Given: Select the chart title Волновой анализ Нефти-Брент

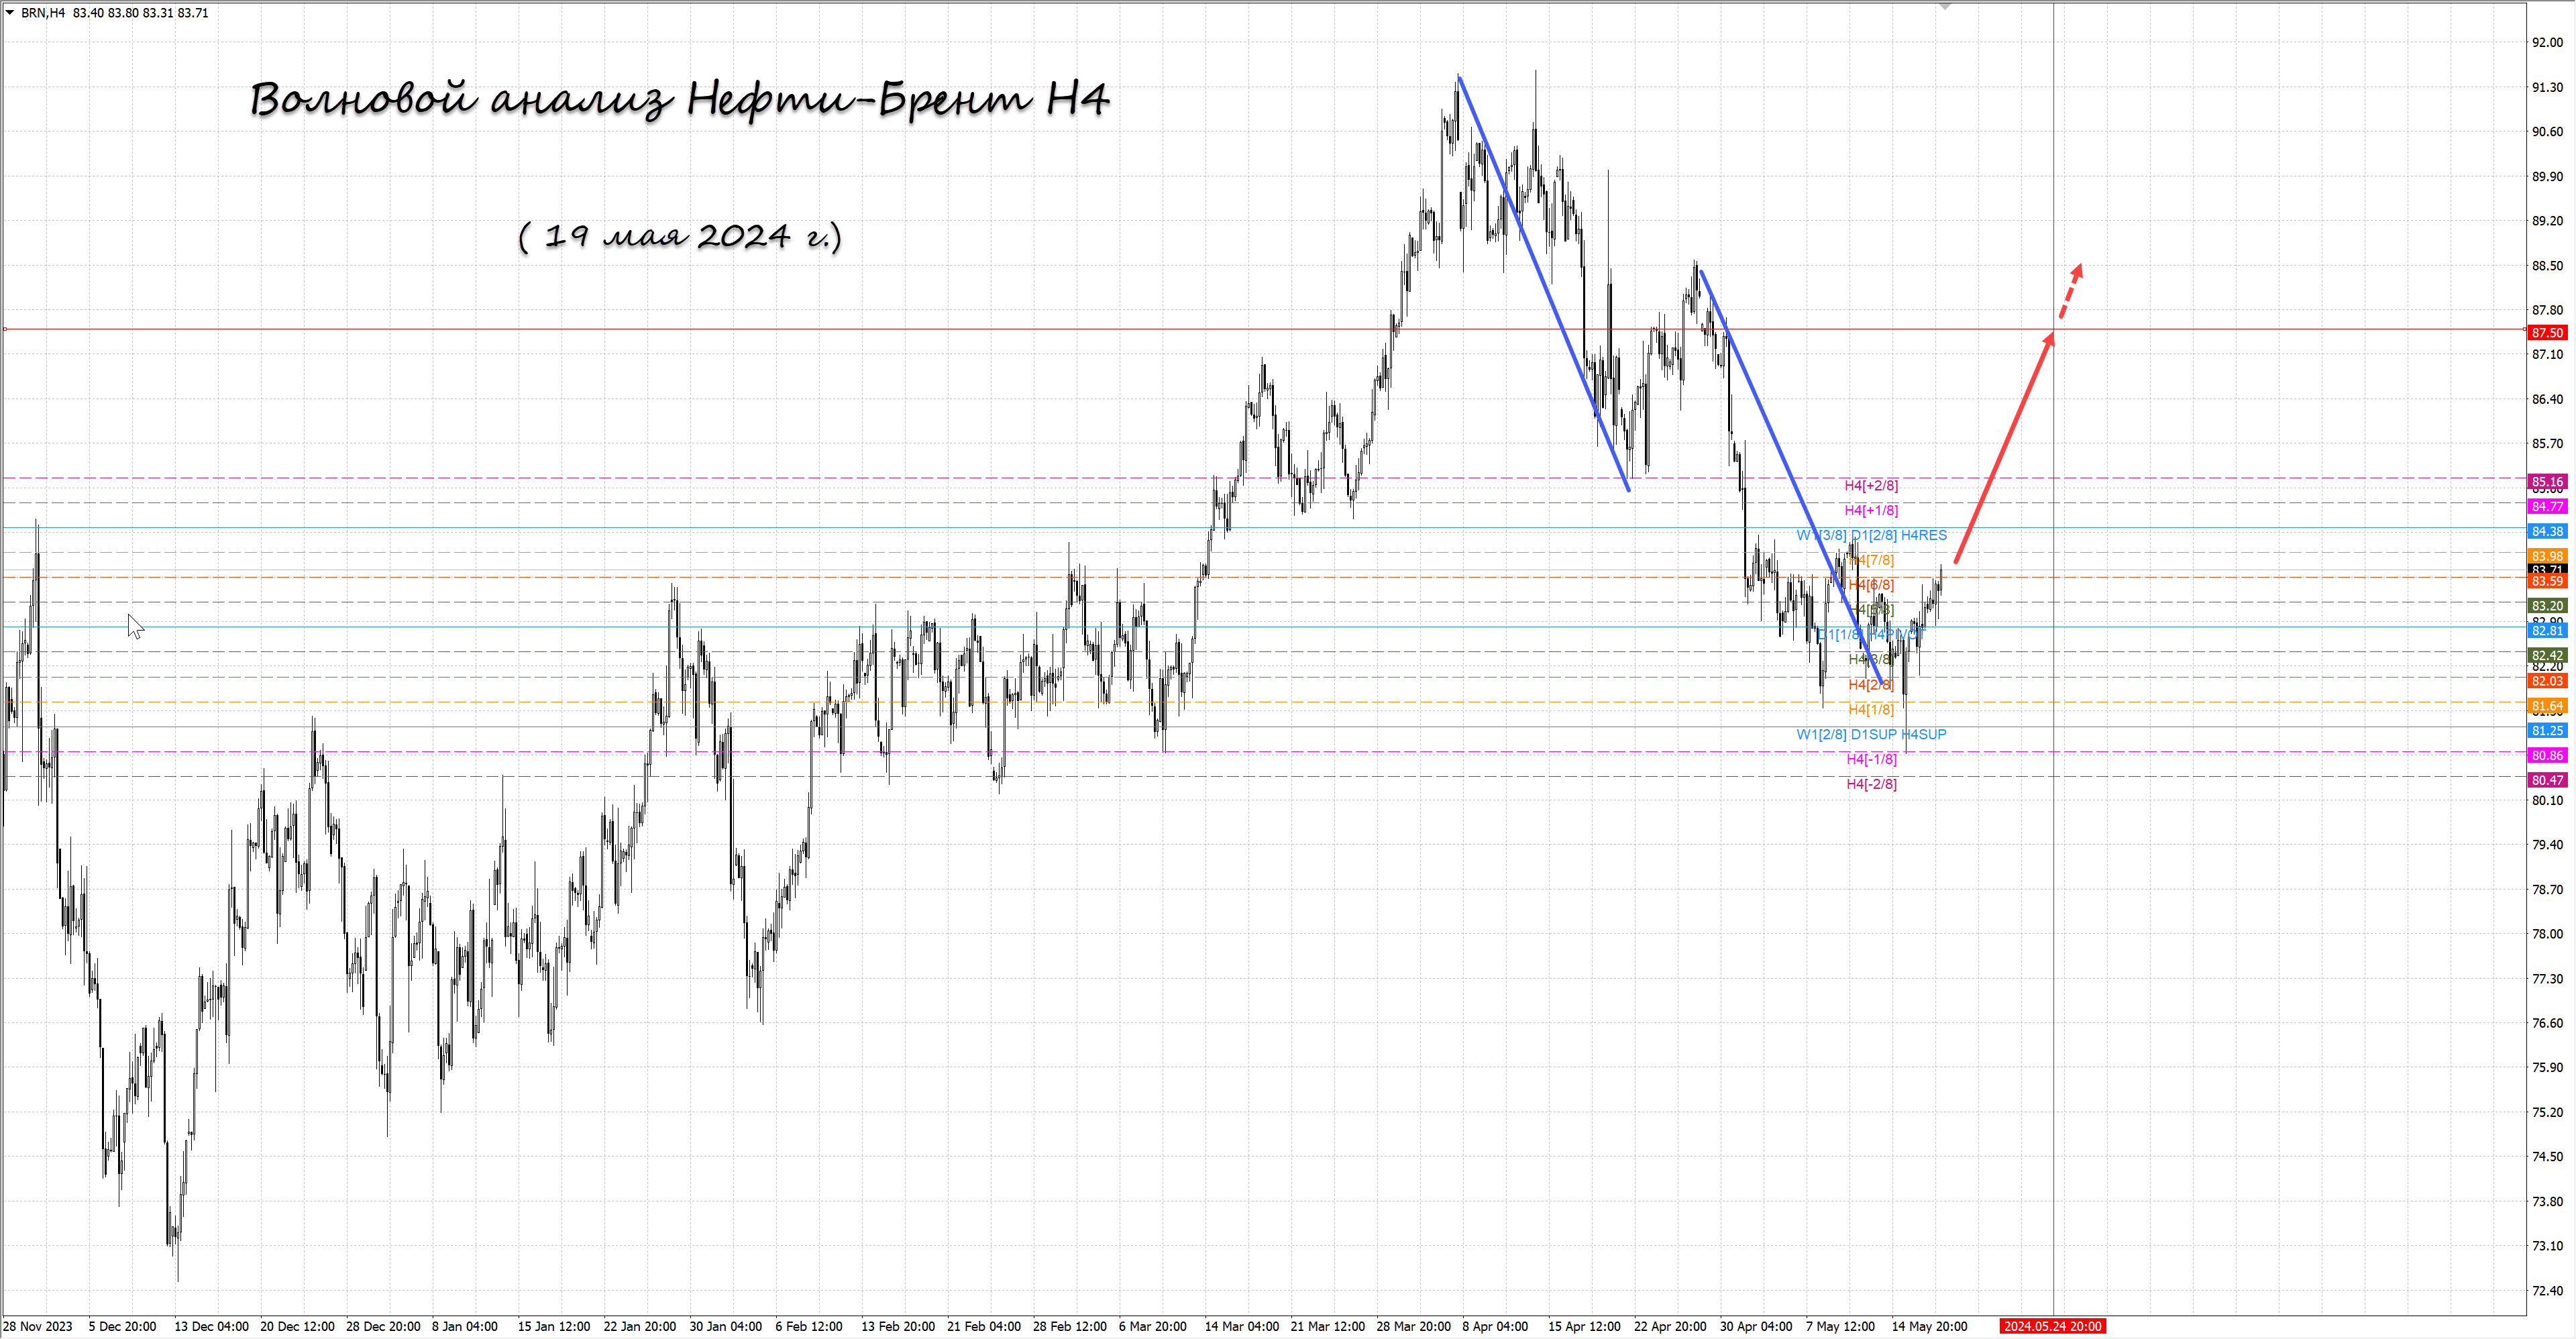Looking at the screenshot, I should pyautogui.click(x=679, y=100).
